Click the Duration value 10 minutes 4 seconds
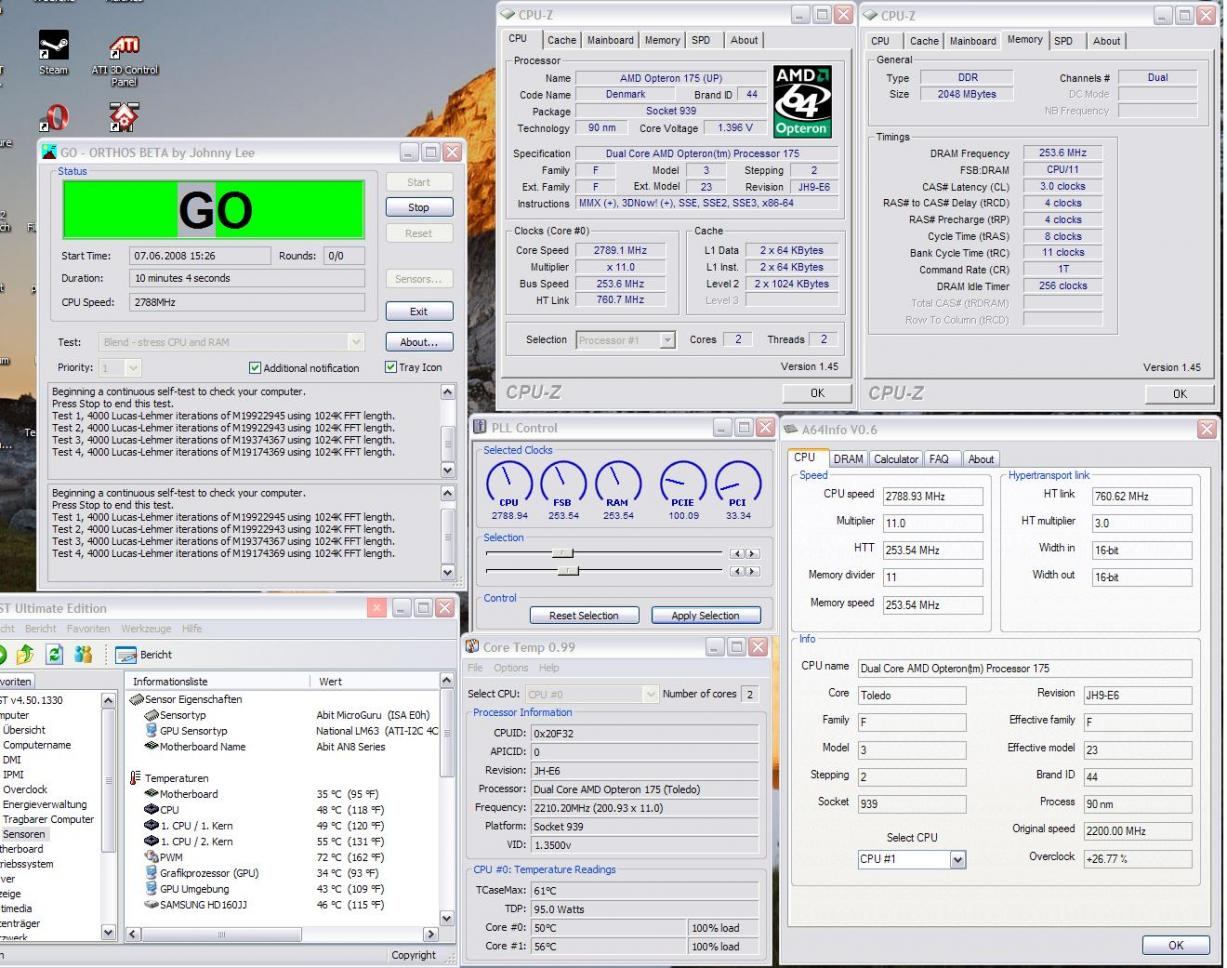This screenshot has width=1227, height=968. [248, 278]
